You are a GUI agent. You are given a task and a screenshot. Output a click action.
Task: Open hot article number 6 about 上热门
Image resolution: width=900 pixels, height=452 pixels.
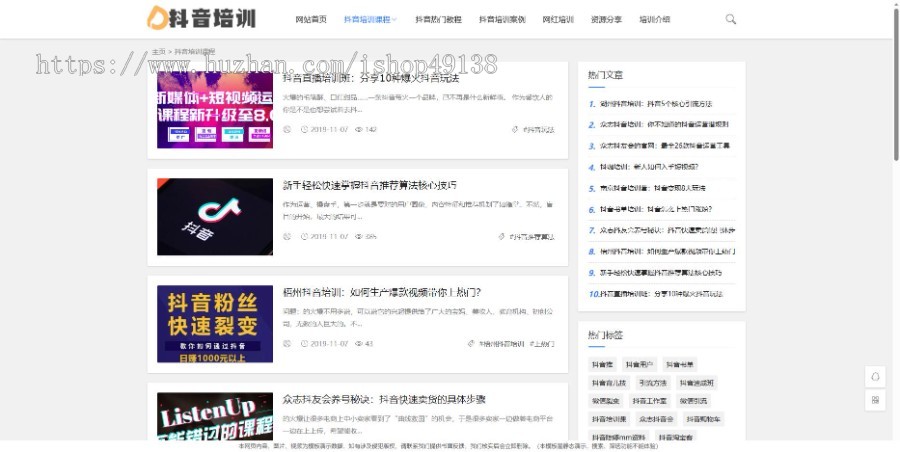pos(655,209)
